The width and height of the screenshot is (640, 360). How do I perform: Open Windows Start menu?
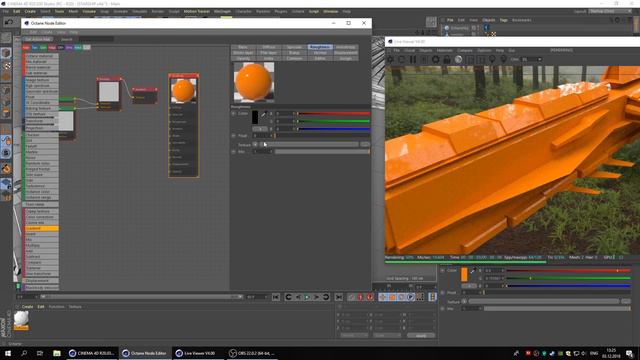(8, 353)
